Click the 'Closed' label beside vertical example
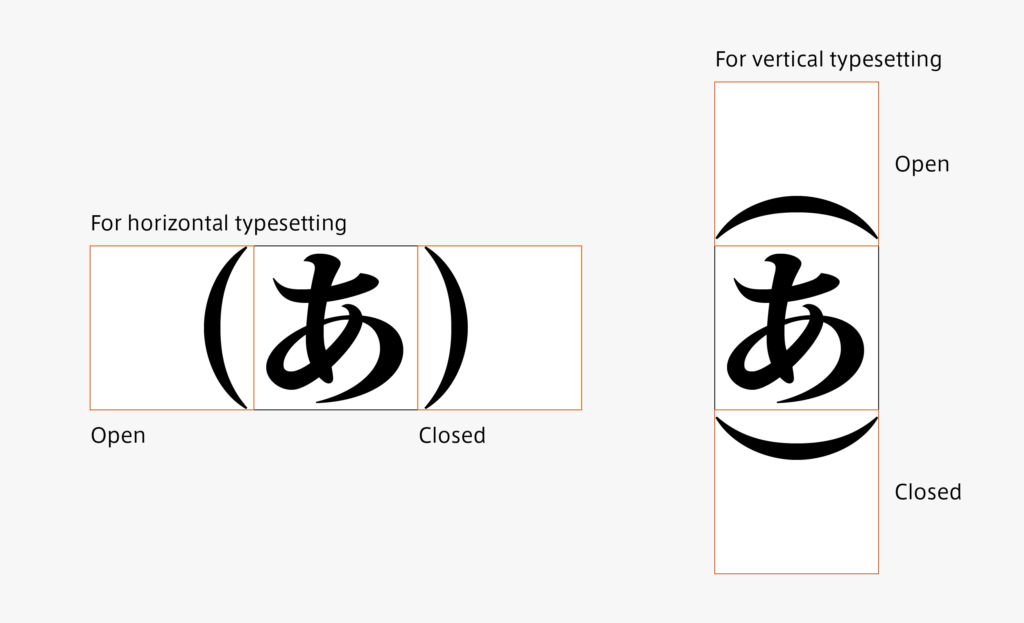 tap(928, 492)
